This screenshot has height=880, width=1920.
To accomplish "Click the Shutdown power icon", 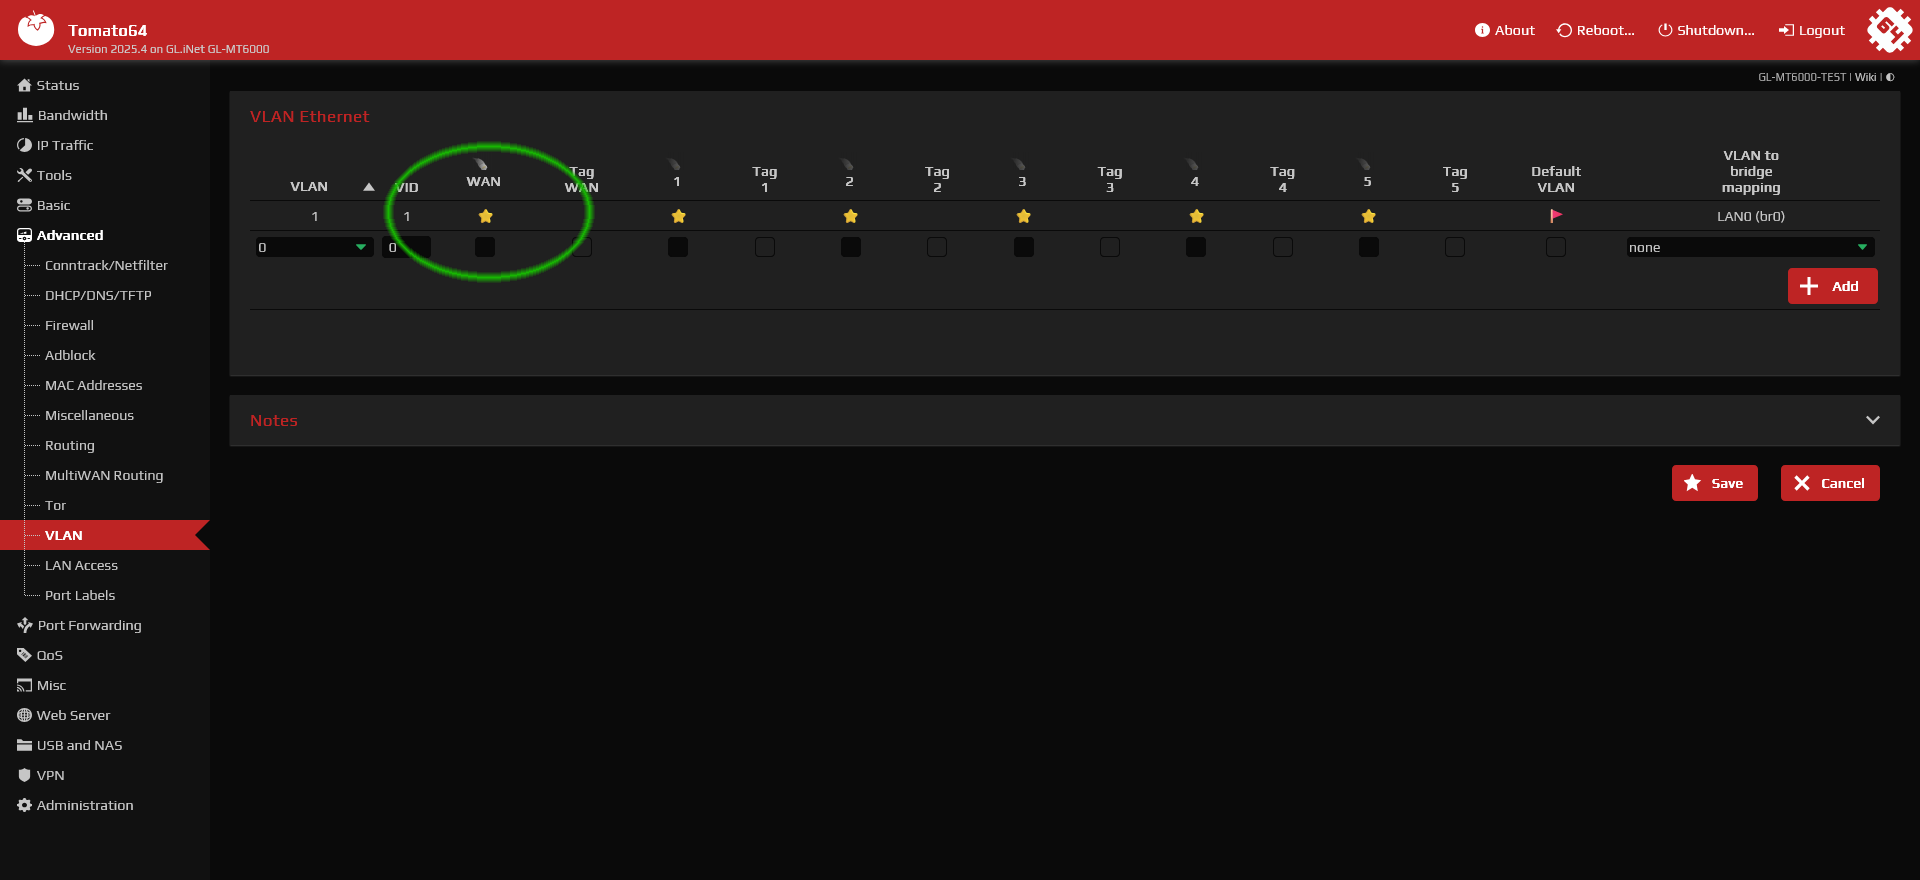I will [1665, 30].
